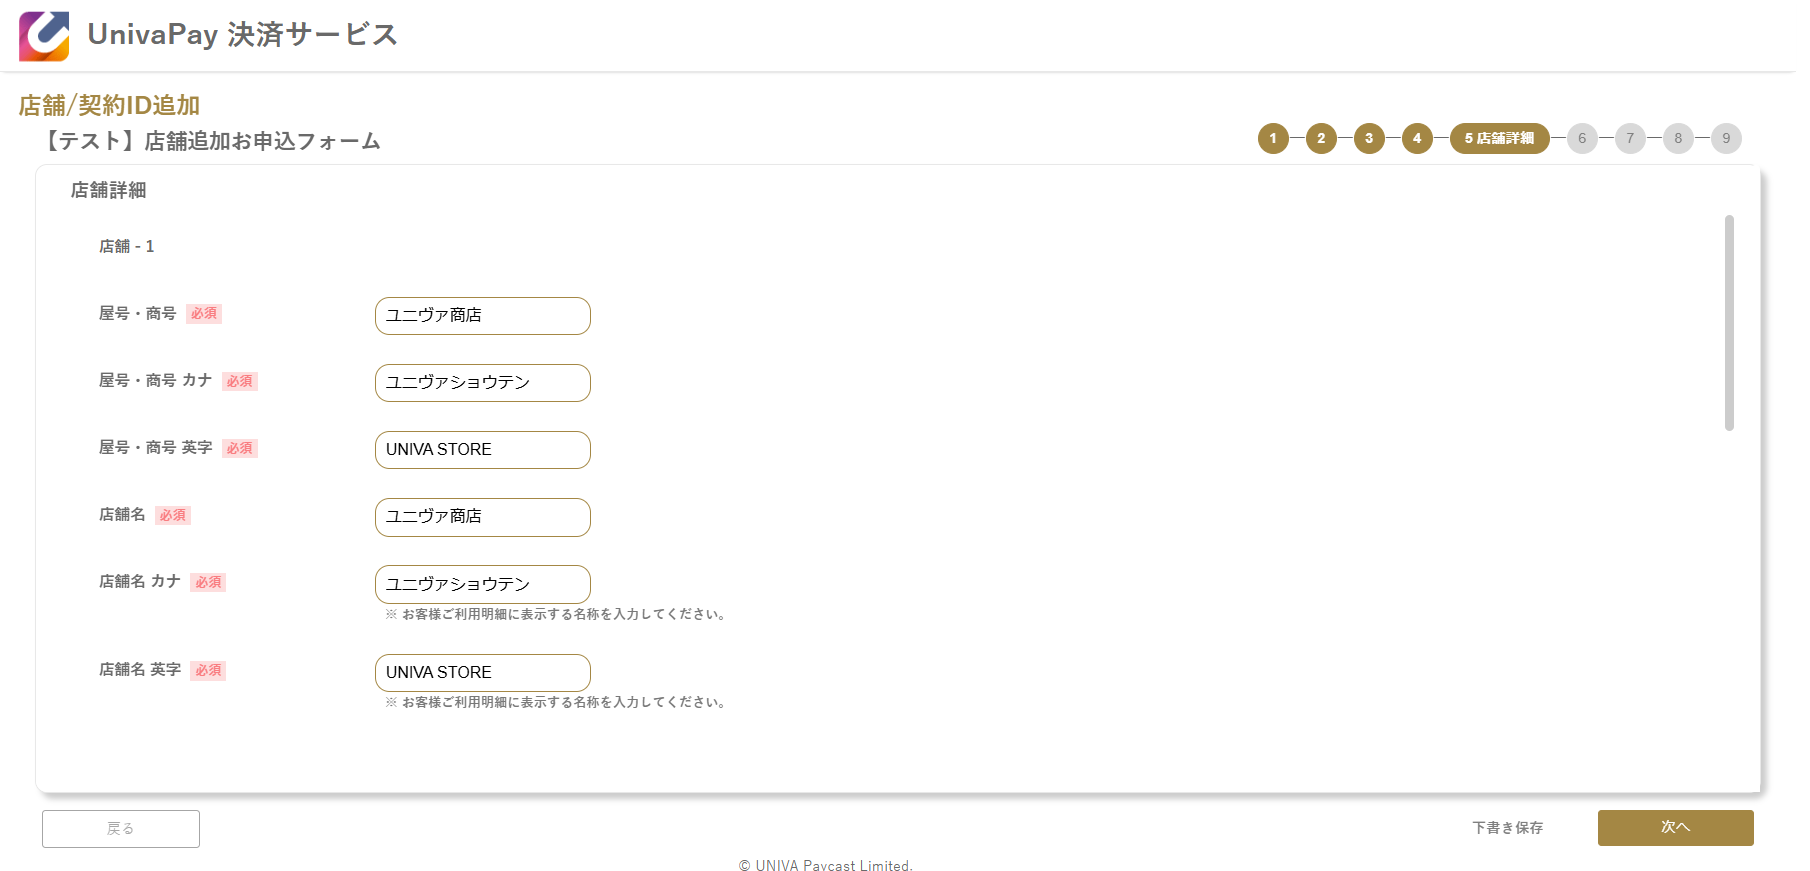Viewport: 1810px width, 871px height.
Task: Edit the 店舗名 英字 input field
Action: pos(483,673)
